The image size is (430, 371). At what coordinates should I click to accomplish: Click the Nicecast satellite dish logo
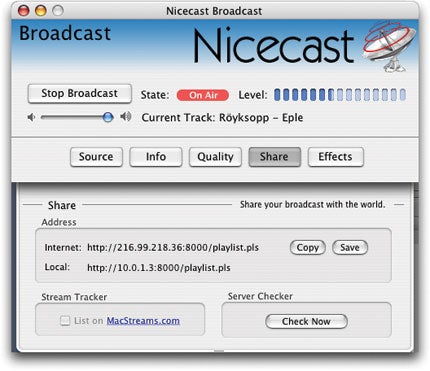coord(389,46)
